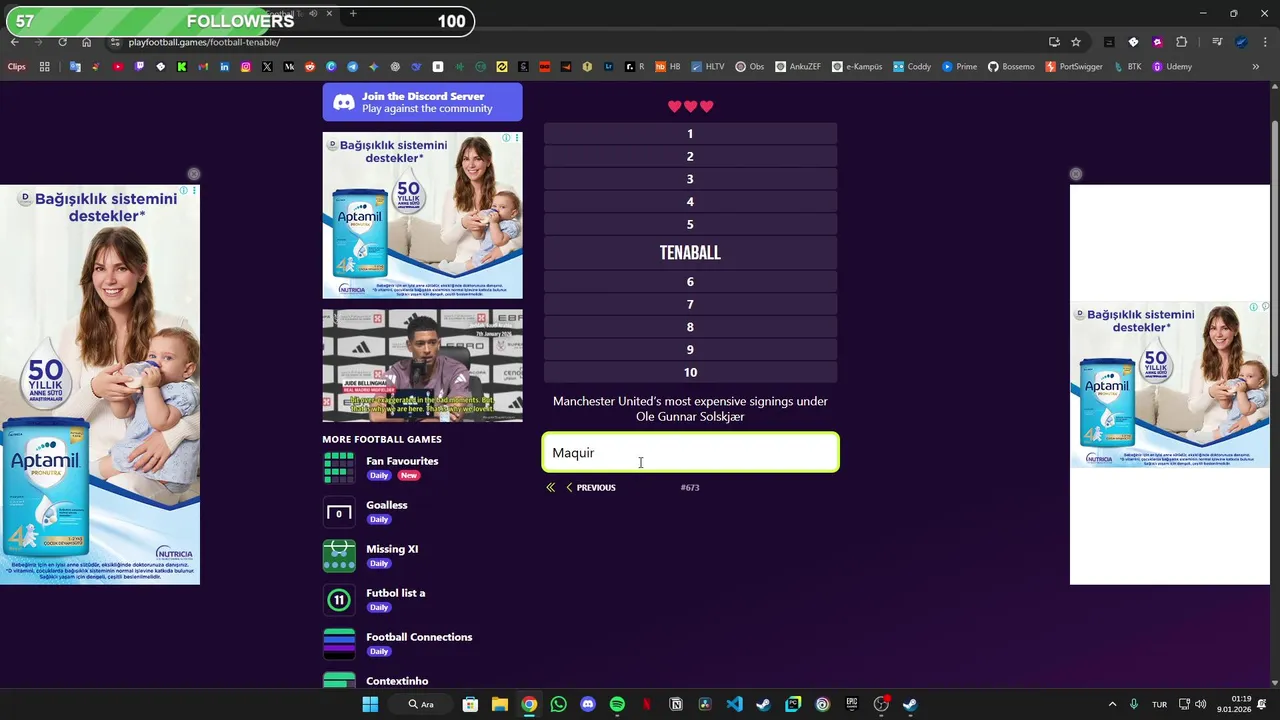Open the Contextinho game link
Image resolution: width=1280 pixels, height=720 pixels.
pos(397,681)
